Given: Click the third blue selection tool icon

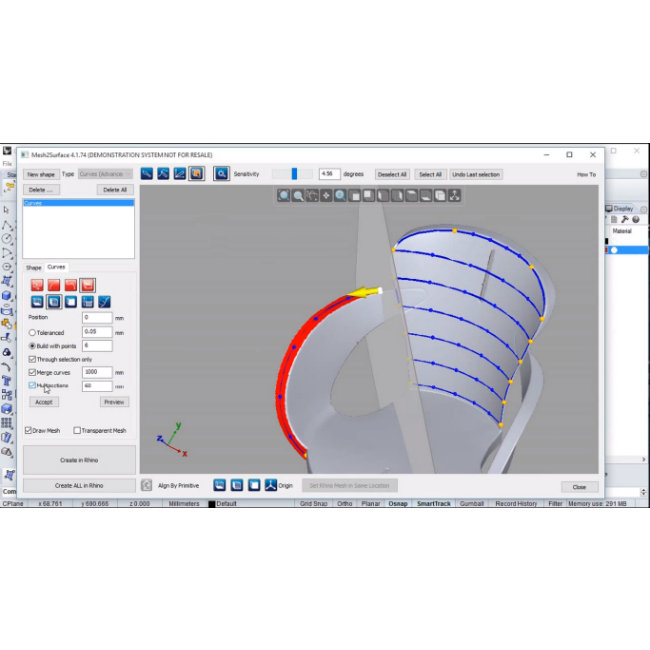Looking at the screenshot, I should click(x=179, y=174).
